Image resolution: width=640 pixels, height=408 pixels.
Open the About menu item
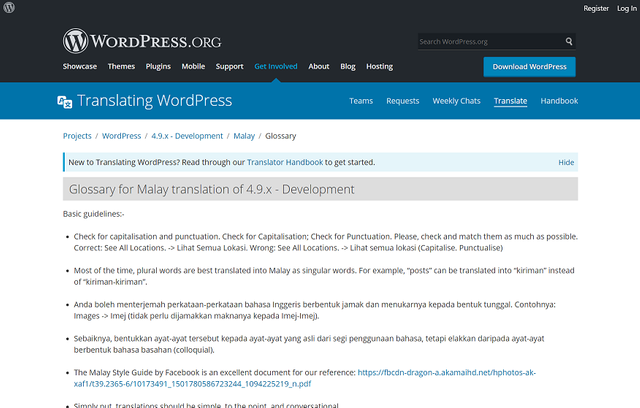(319, 66)
